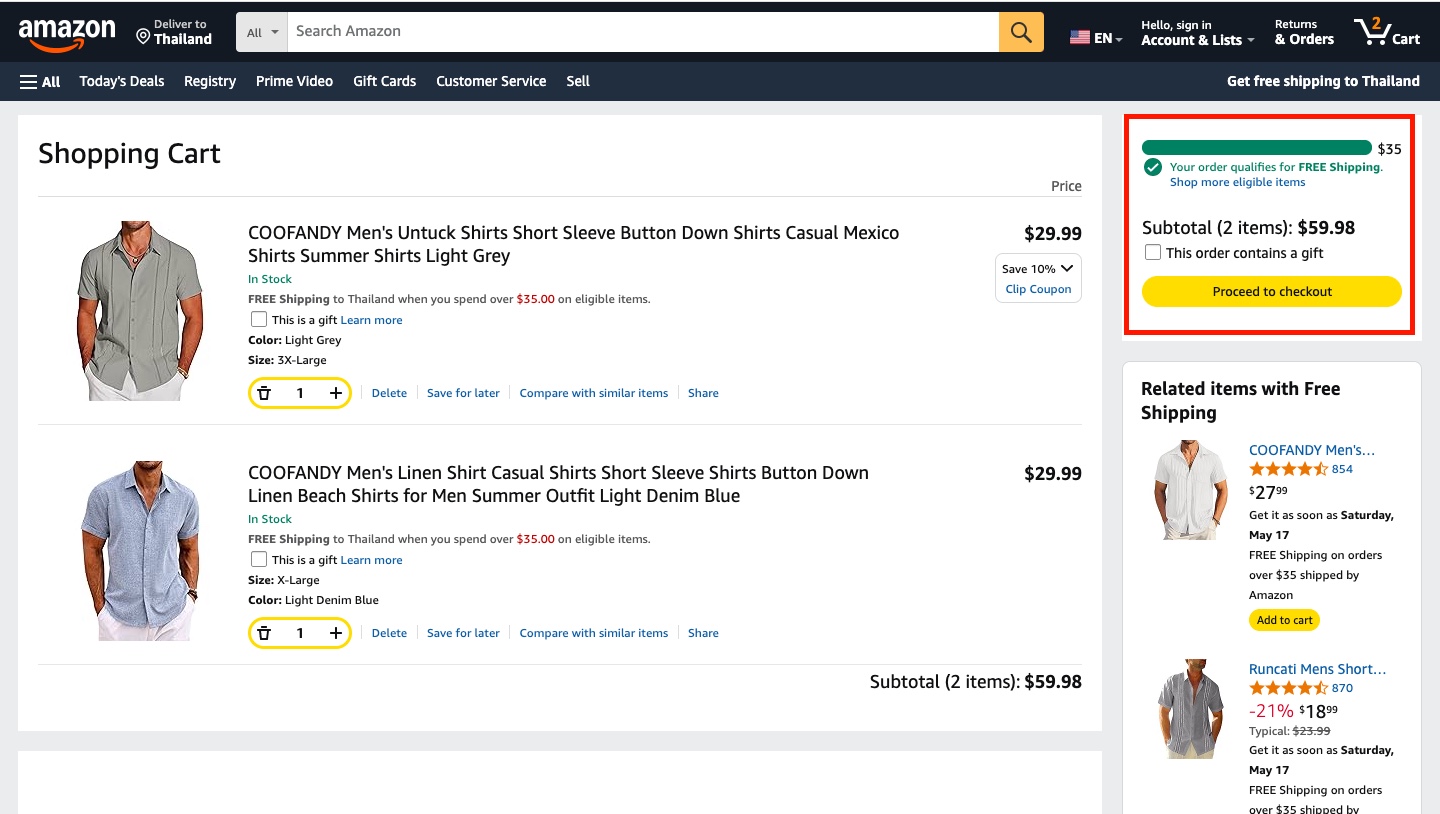Click Proceed to checkout
The height and width of the screenshot is (814, 1440).
(1272, 291)
